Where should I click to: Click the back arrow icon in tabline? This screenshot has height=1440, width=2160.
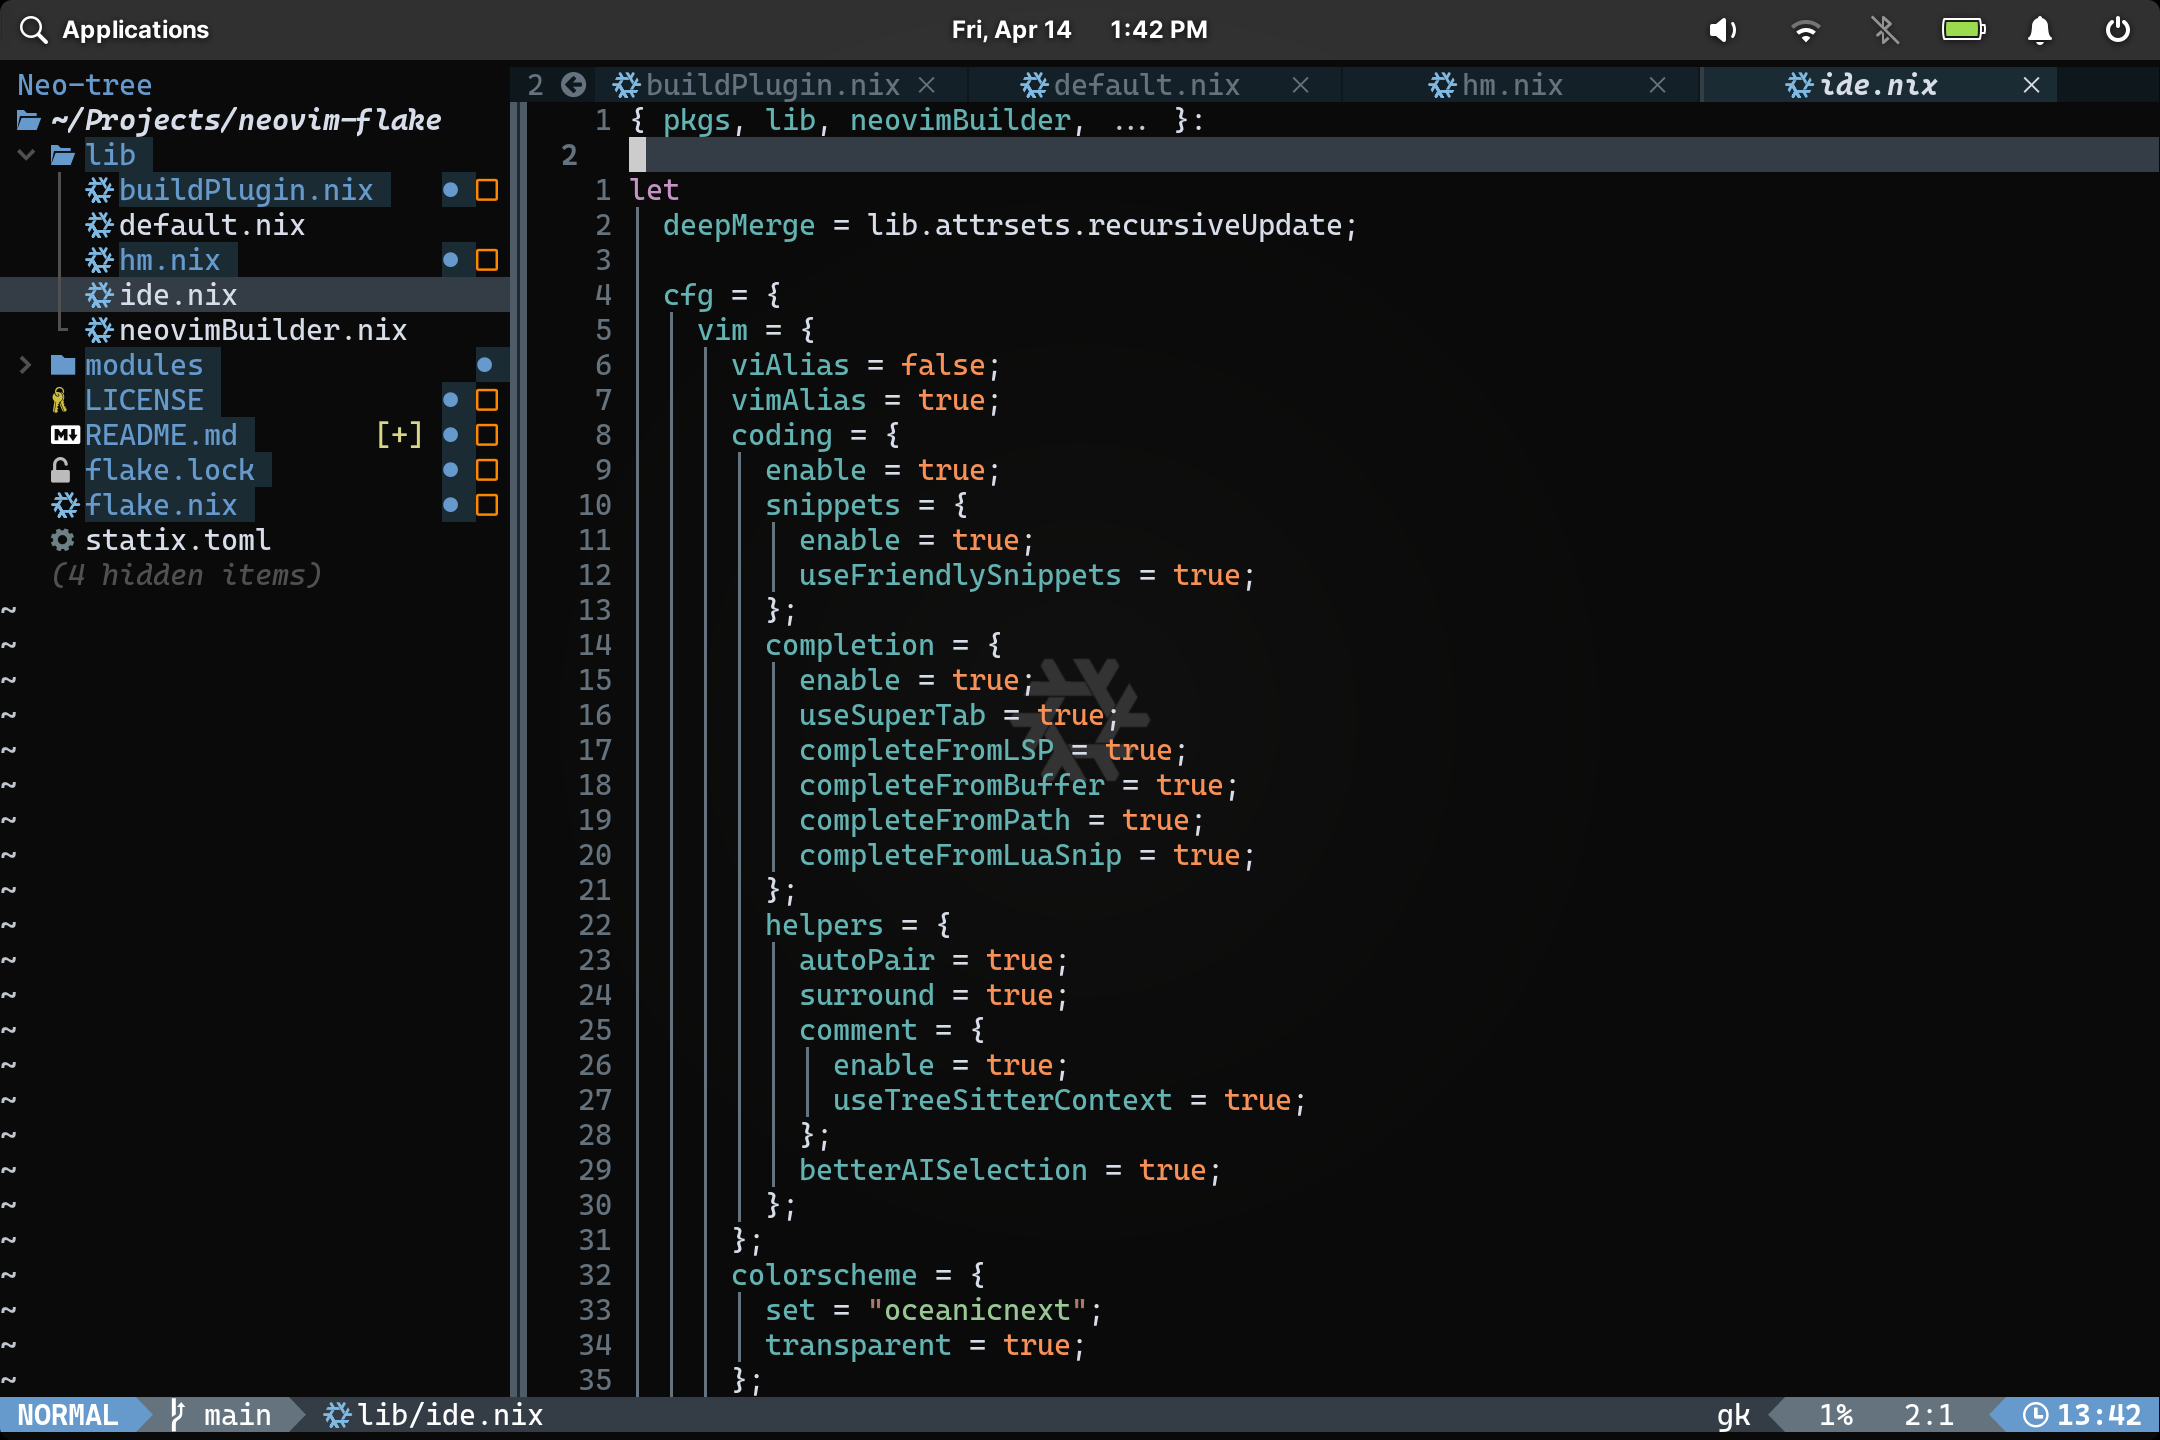pyautogui.click(x=573, y=85)
